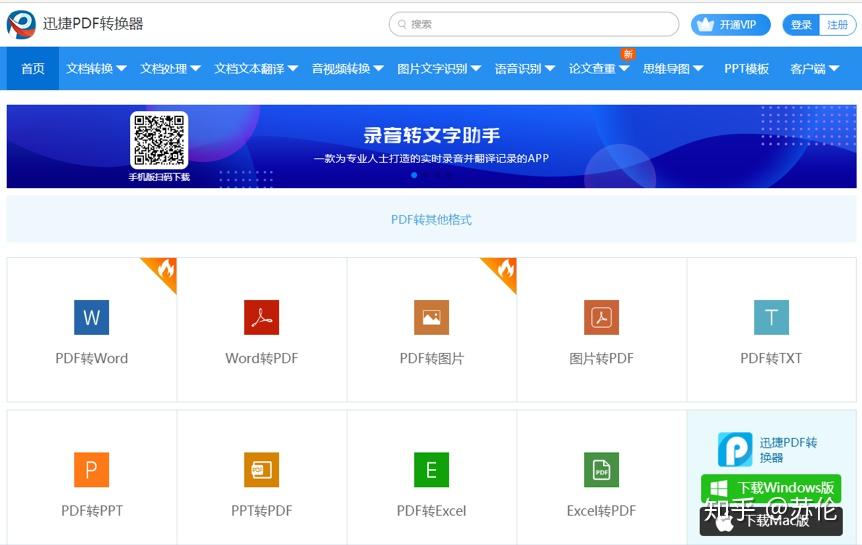862x545 pixels.
Task: Click the PDF转TXT label text
Action: pos(771,359)
